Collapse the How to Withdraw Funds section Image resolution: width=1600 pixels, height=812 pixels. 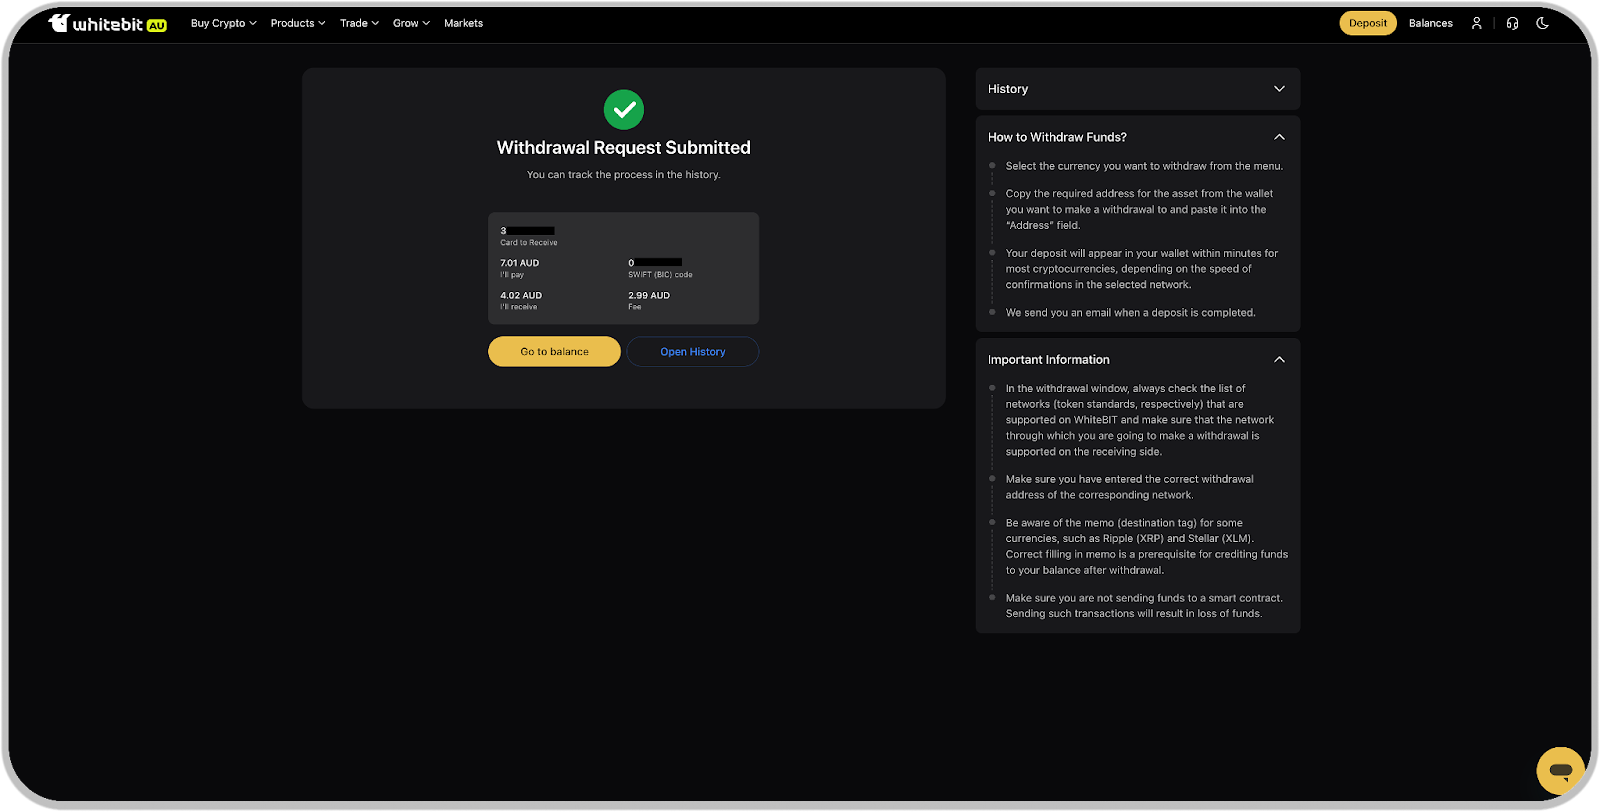click(x=1279, y=137)
